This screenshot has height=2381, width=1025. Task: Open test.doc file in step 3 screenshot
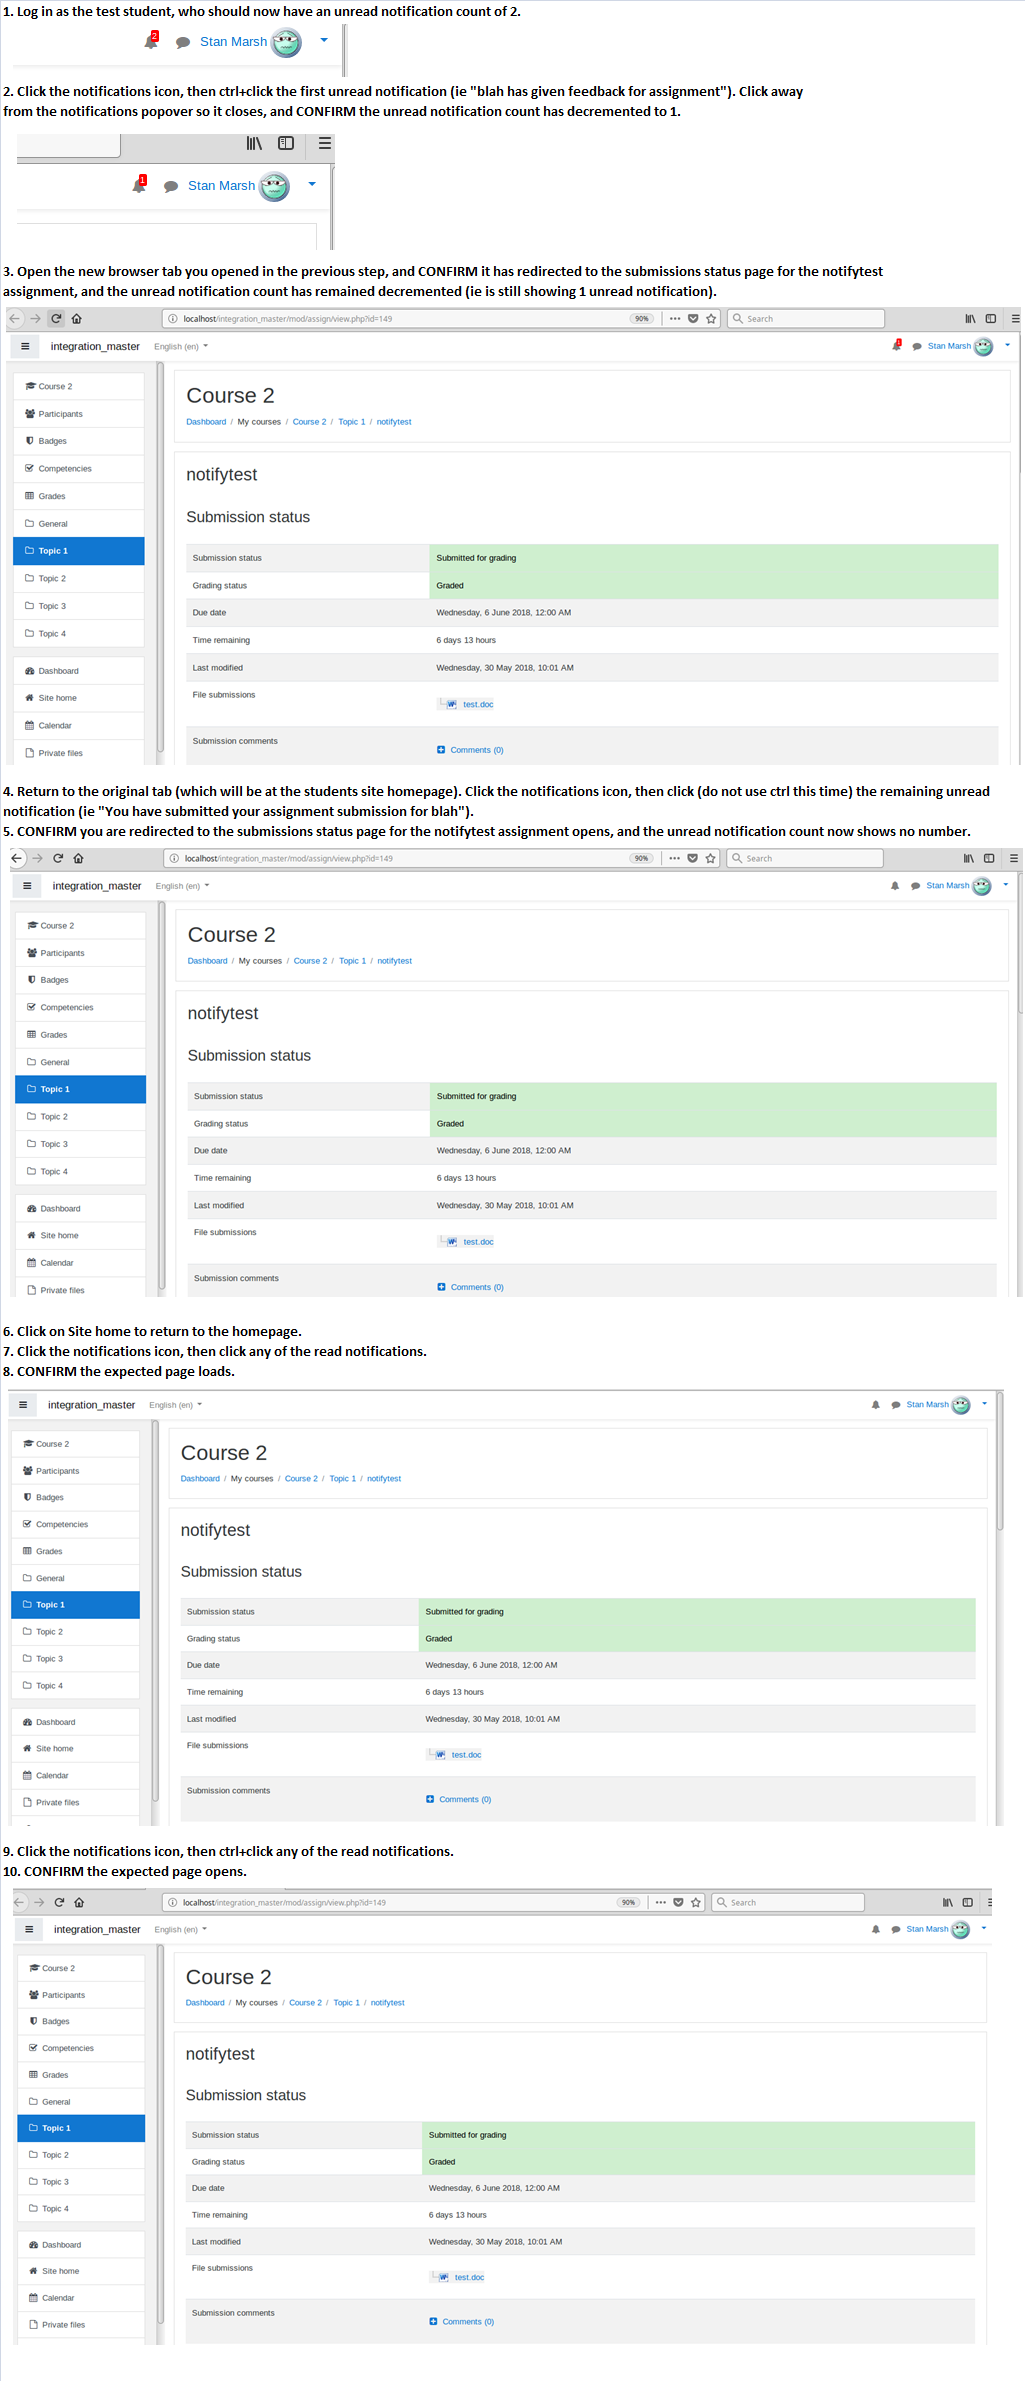pyautogui.click(x=478, y=705)
